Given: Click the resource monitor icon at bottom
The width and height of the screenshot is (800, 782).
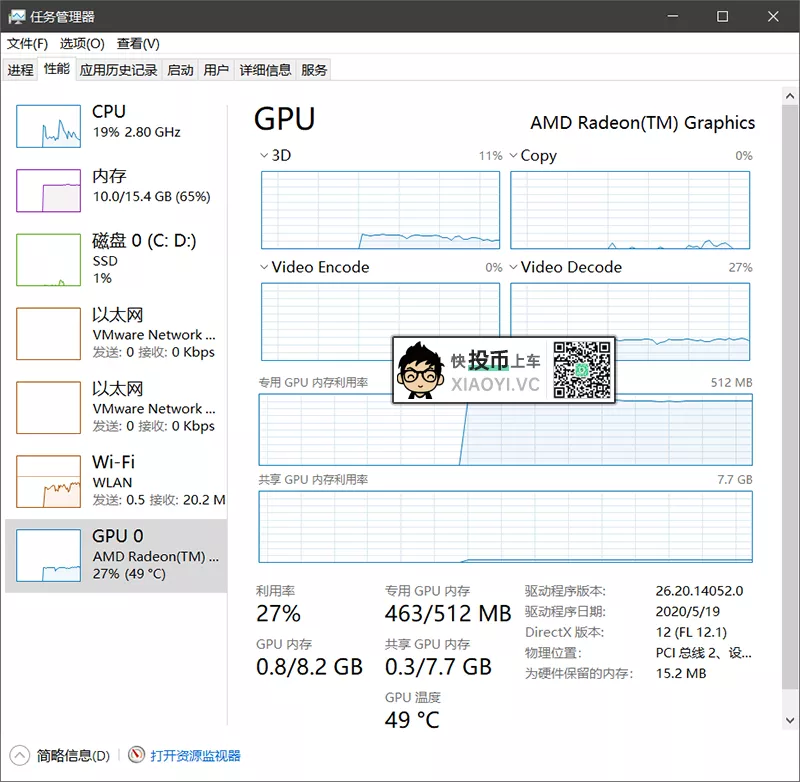Looking at the screenshot, I should tap(137, 756).
